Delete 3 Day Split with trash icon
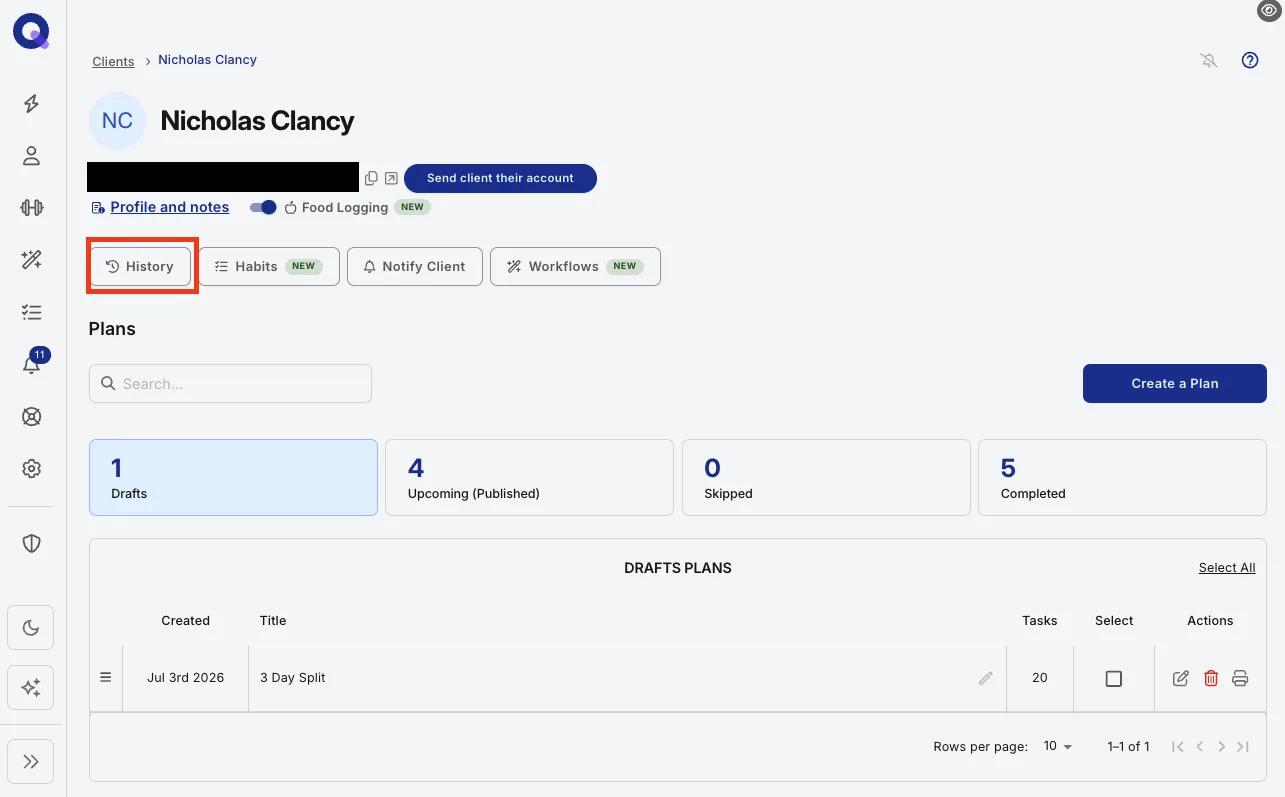1285x797 pixels. coord(1211,678)
